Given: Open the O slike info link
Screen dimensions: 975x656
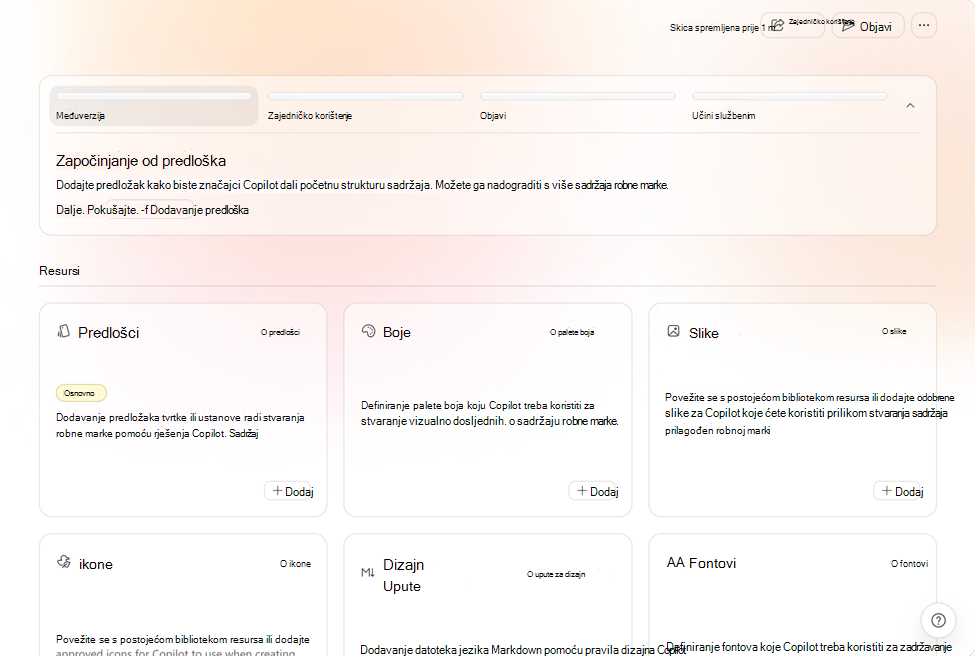Looking at the screenshot, I should 894,331.
